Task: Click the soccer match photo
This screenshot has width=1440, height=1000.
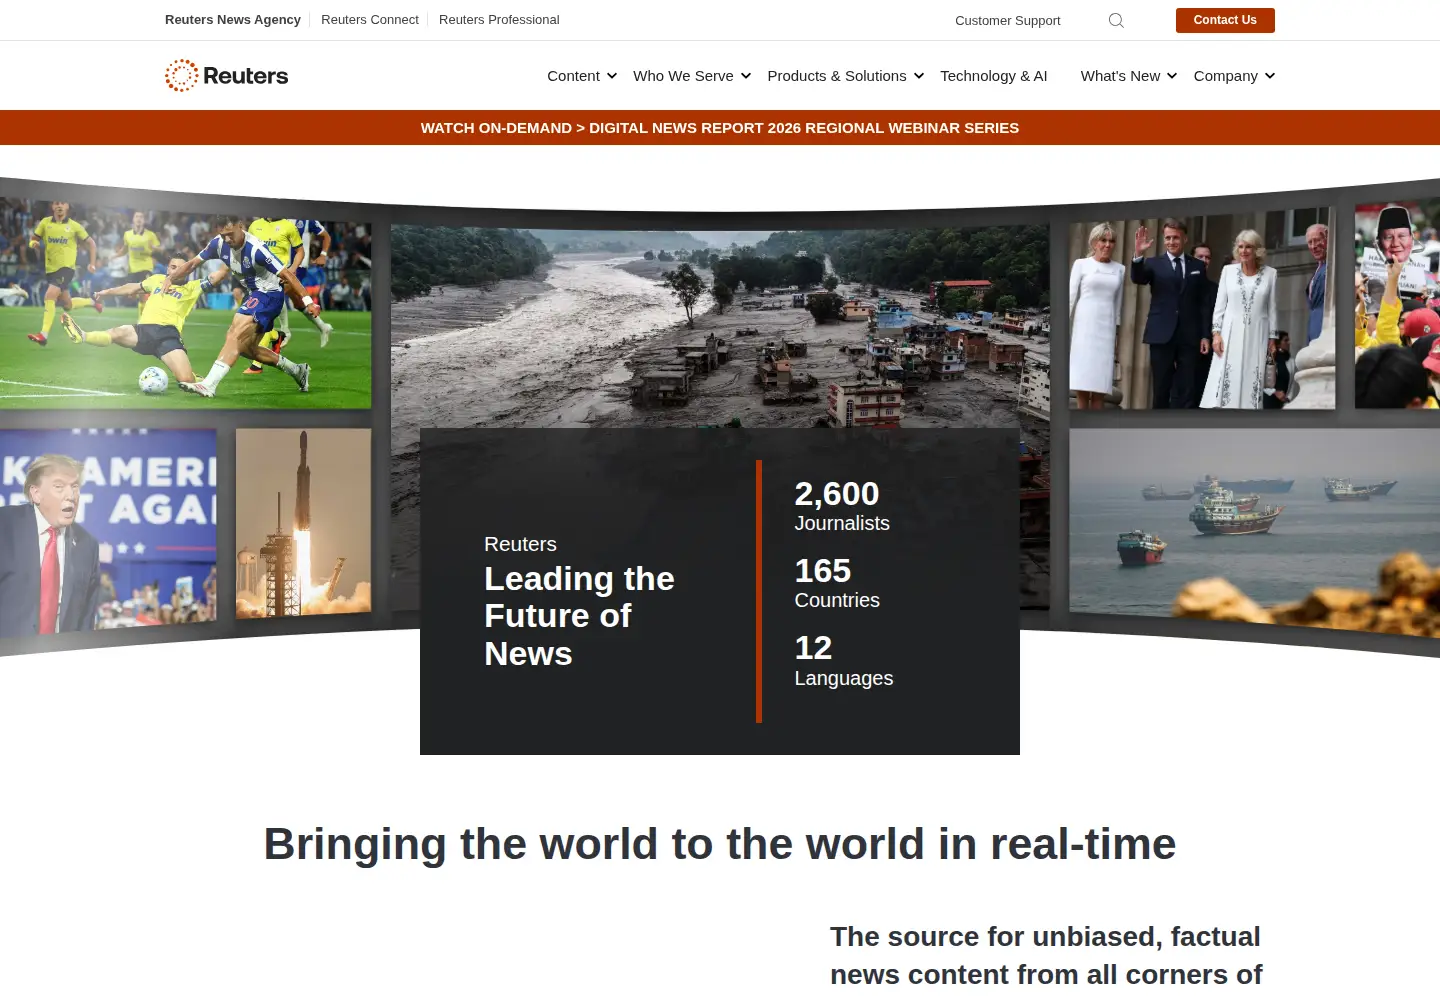Action: (185, 303)
